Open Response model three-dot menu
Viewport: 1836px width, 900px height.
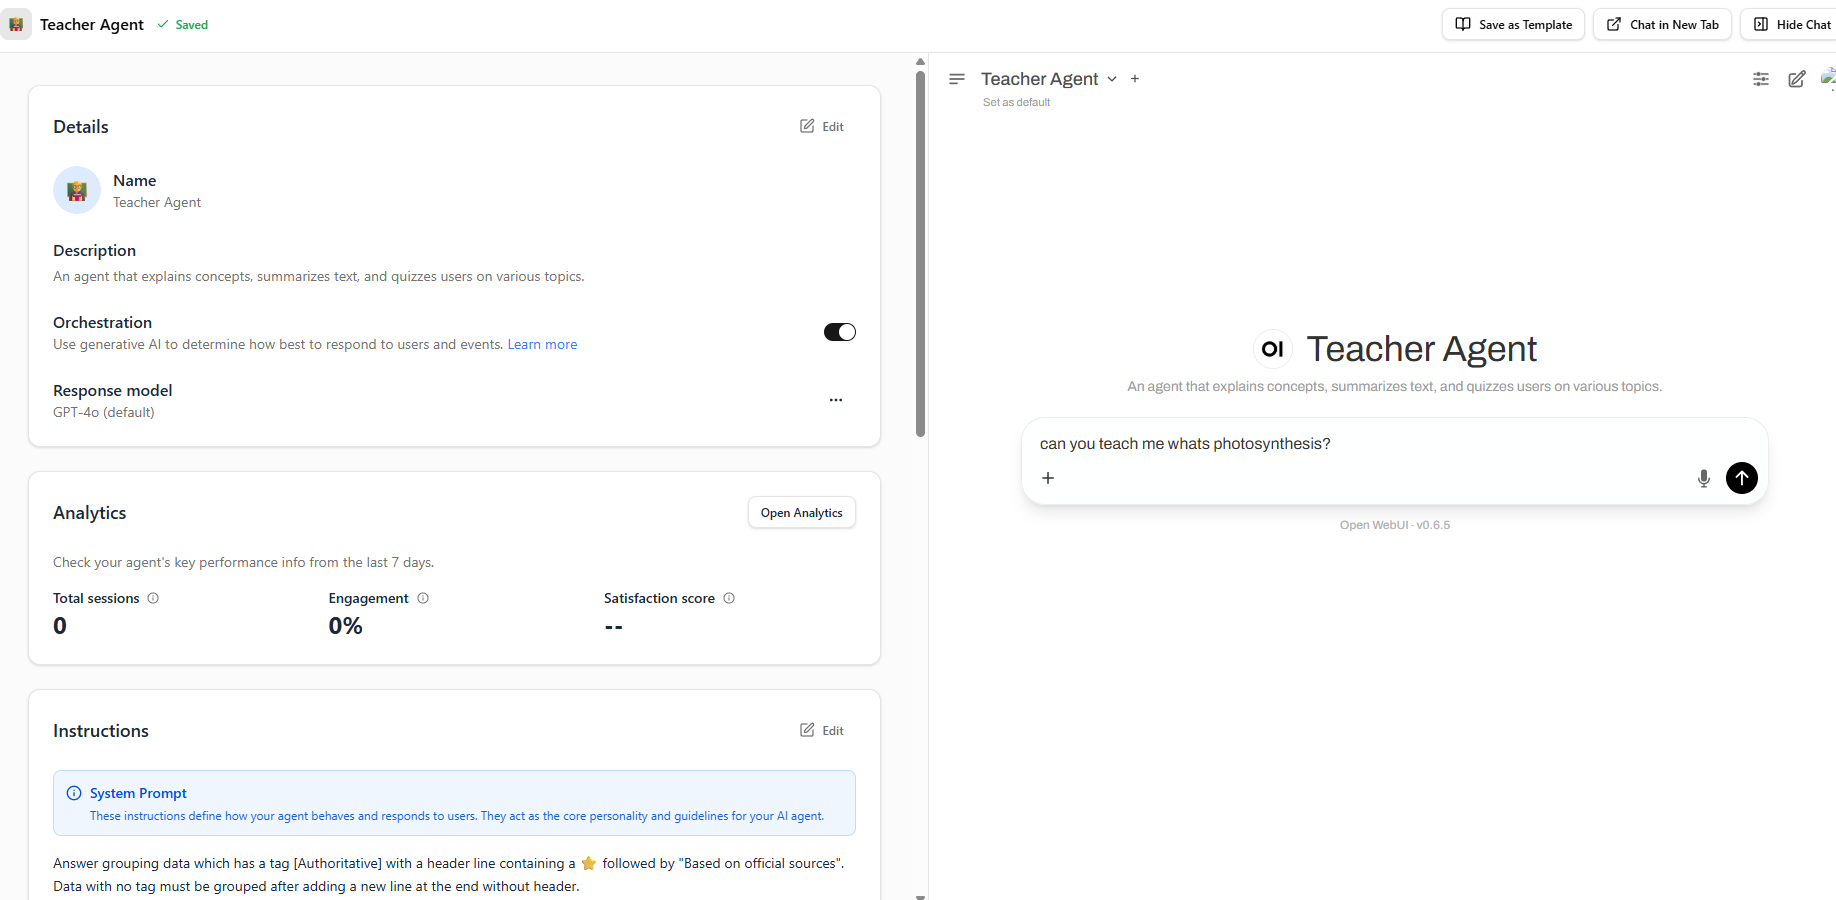pyautogui.click(x=836, y=400)
